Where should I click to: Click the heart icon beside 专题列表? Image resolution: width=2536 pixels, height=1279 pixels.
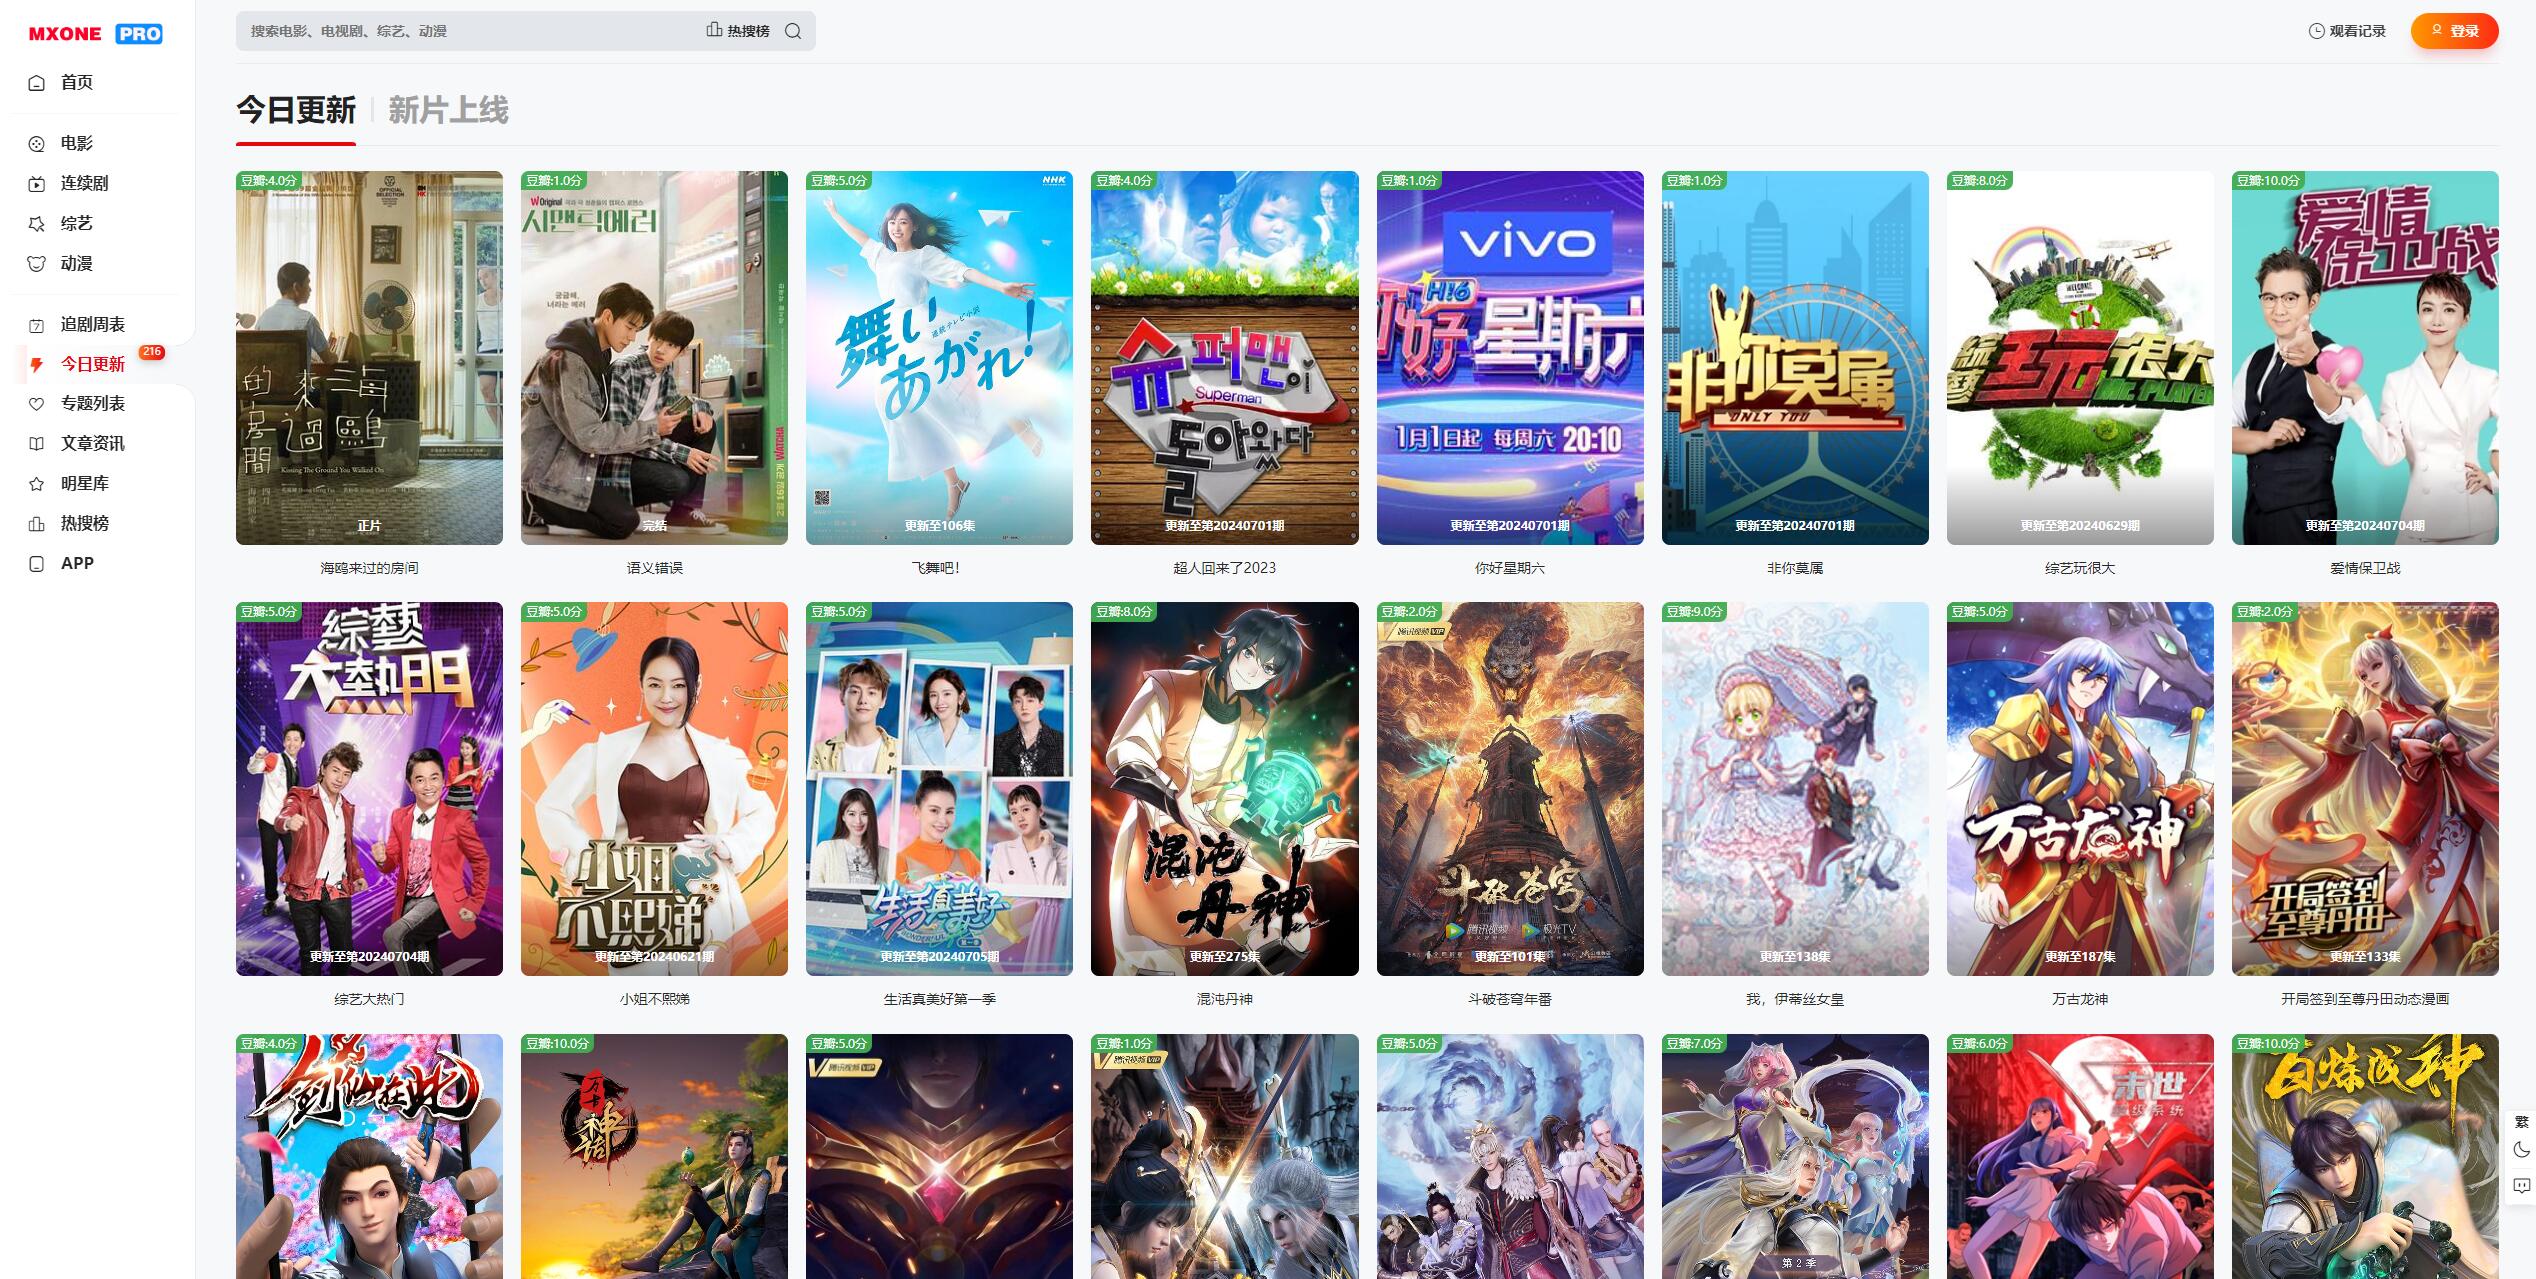(x=37, y=404)
